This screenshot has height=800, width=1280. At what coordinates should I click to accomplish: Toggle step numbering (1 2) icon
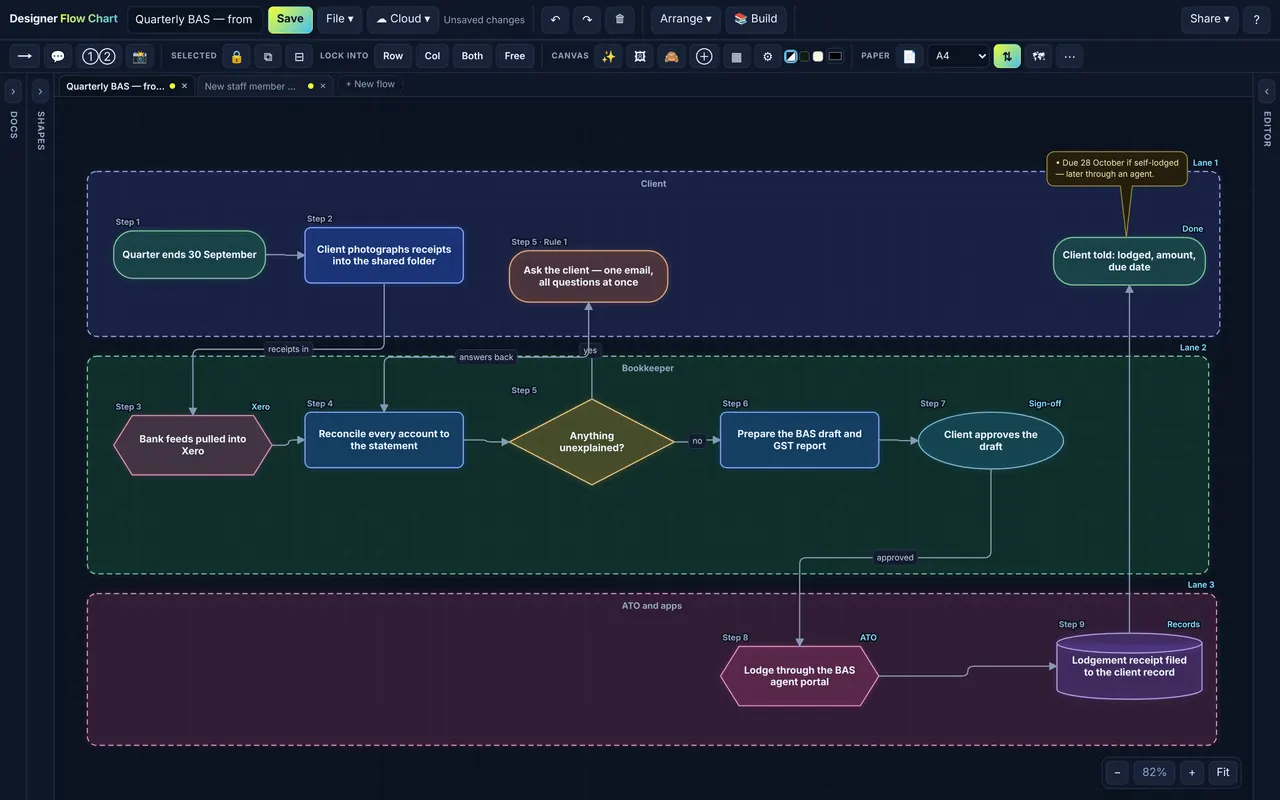(98, 56)
